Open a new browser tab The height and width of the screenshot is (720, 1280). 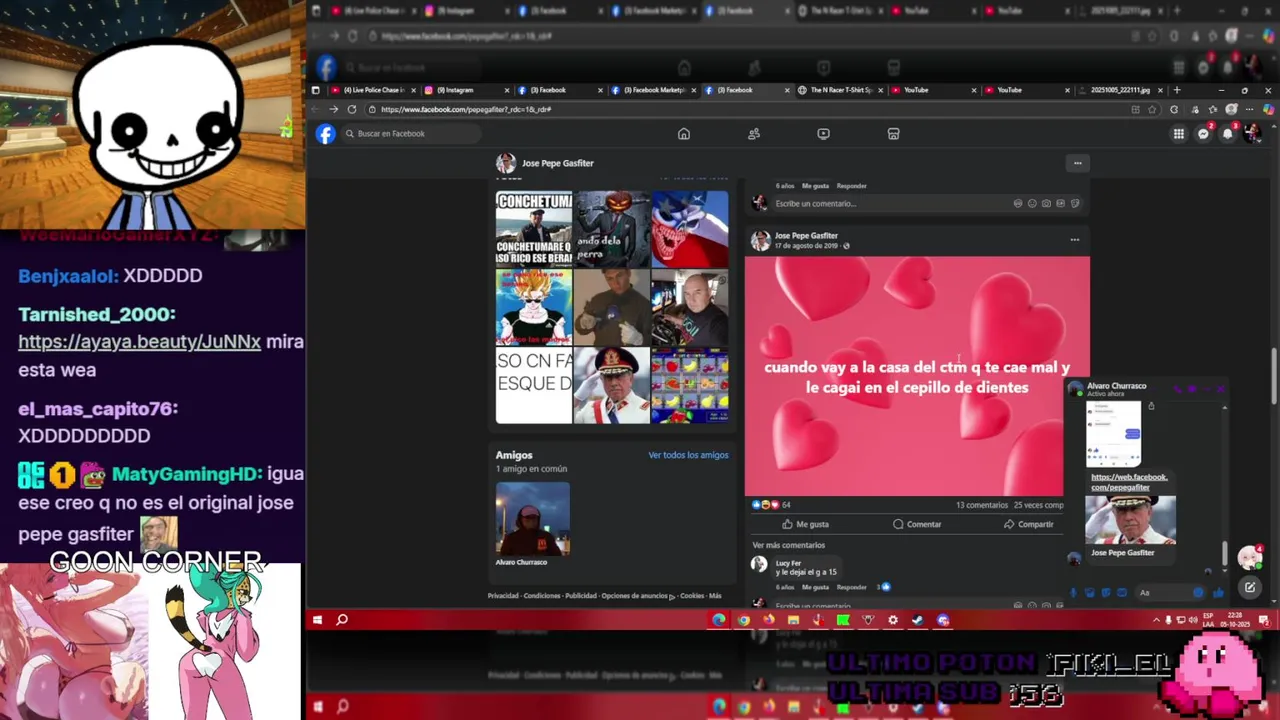point(1176,90)
